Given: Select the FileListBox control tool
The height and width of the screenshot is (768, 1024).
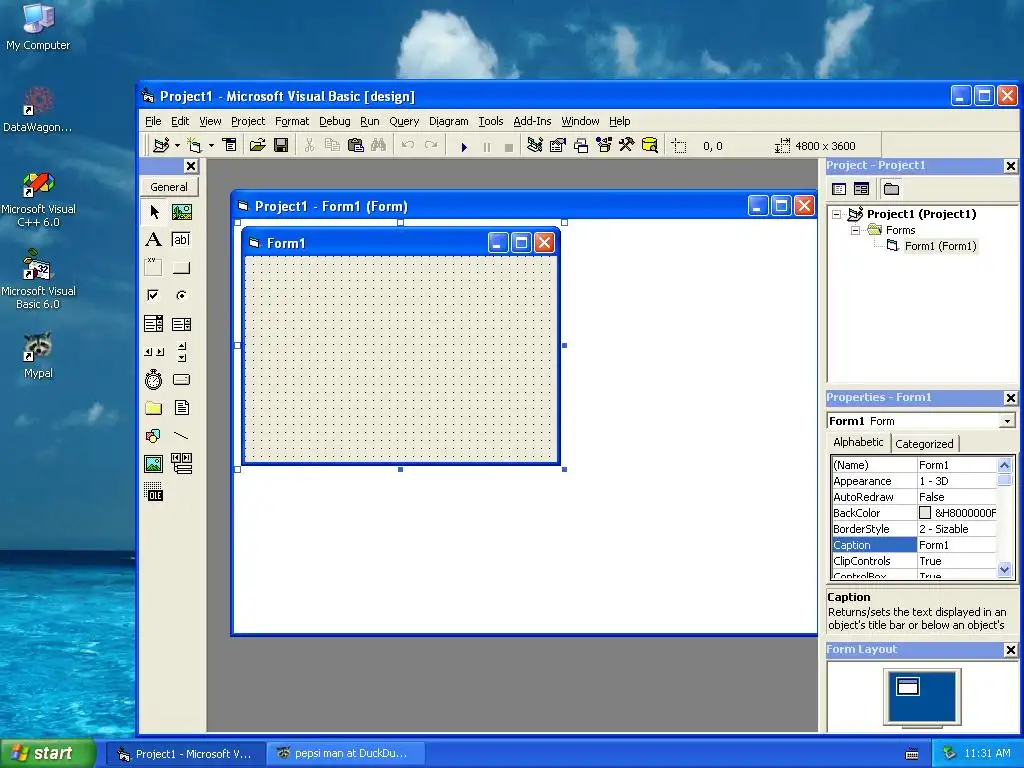Looking at the screenshot, I should pos(182,408).
